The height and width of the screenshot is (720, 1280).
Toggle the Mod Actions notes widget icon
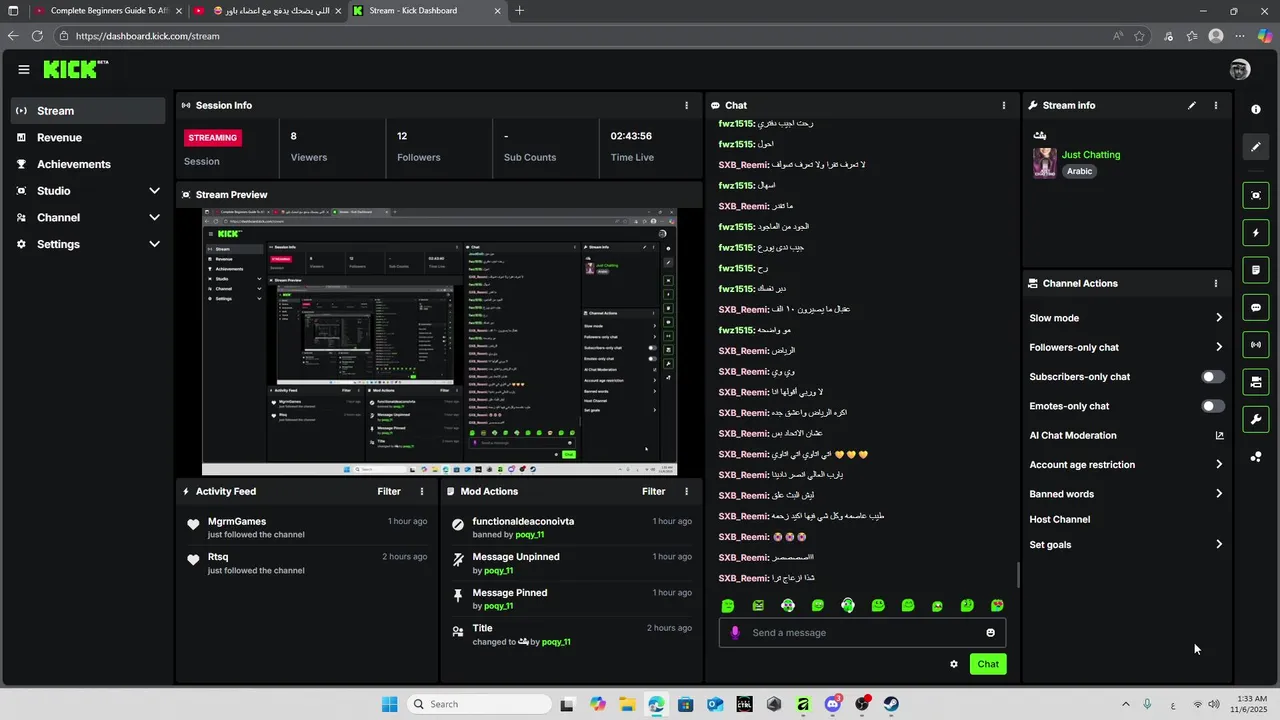pyautogui.click(x=1256, y=270)
